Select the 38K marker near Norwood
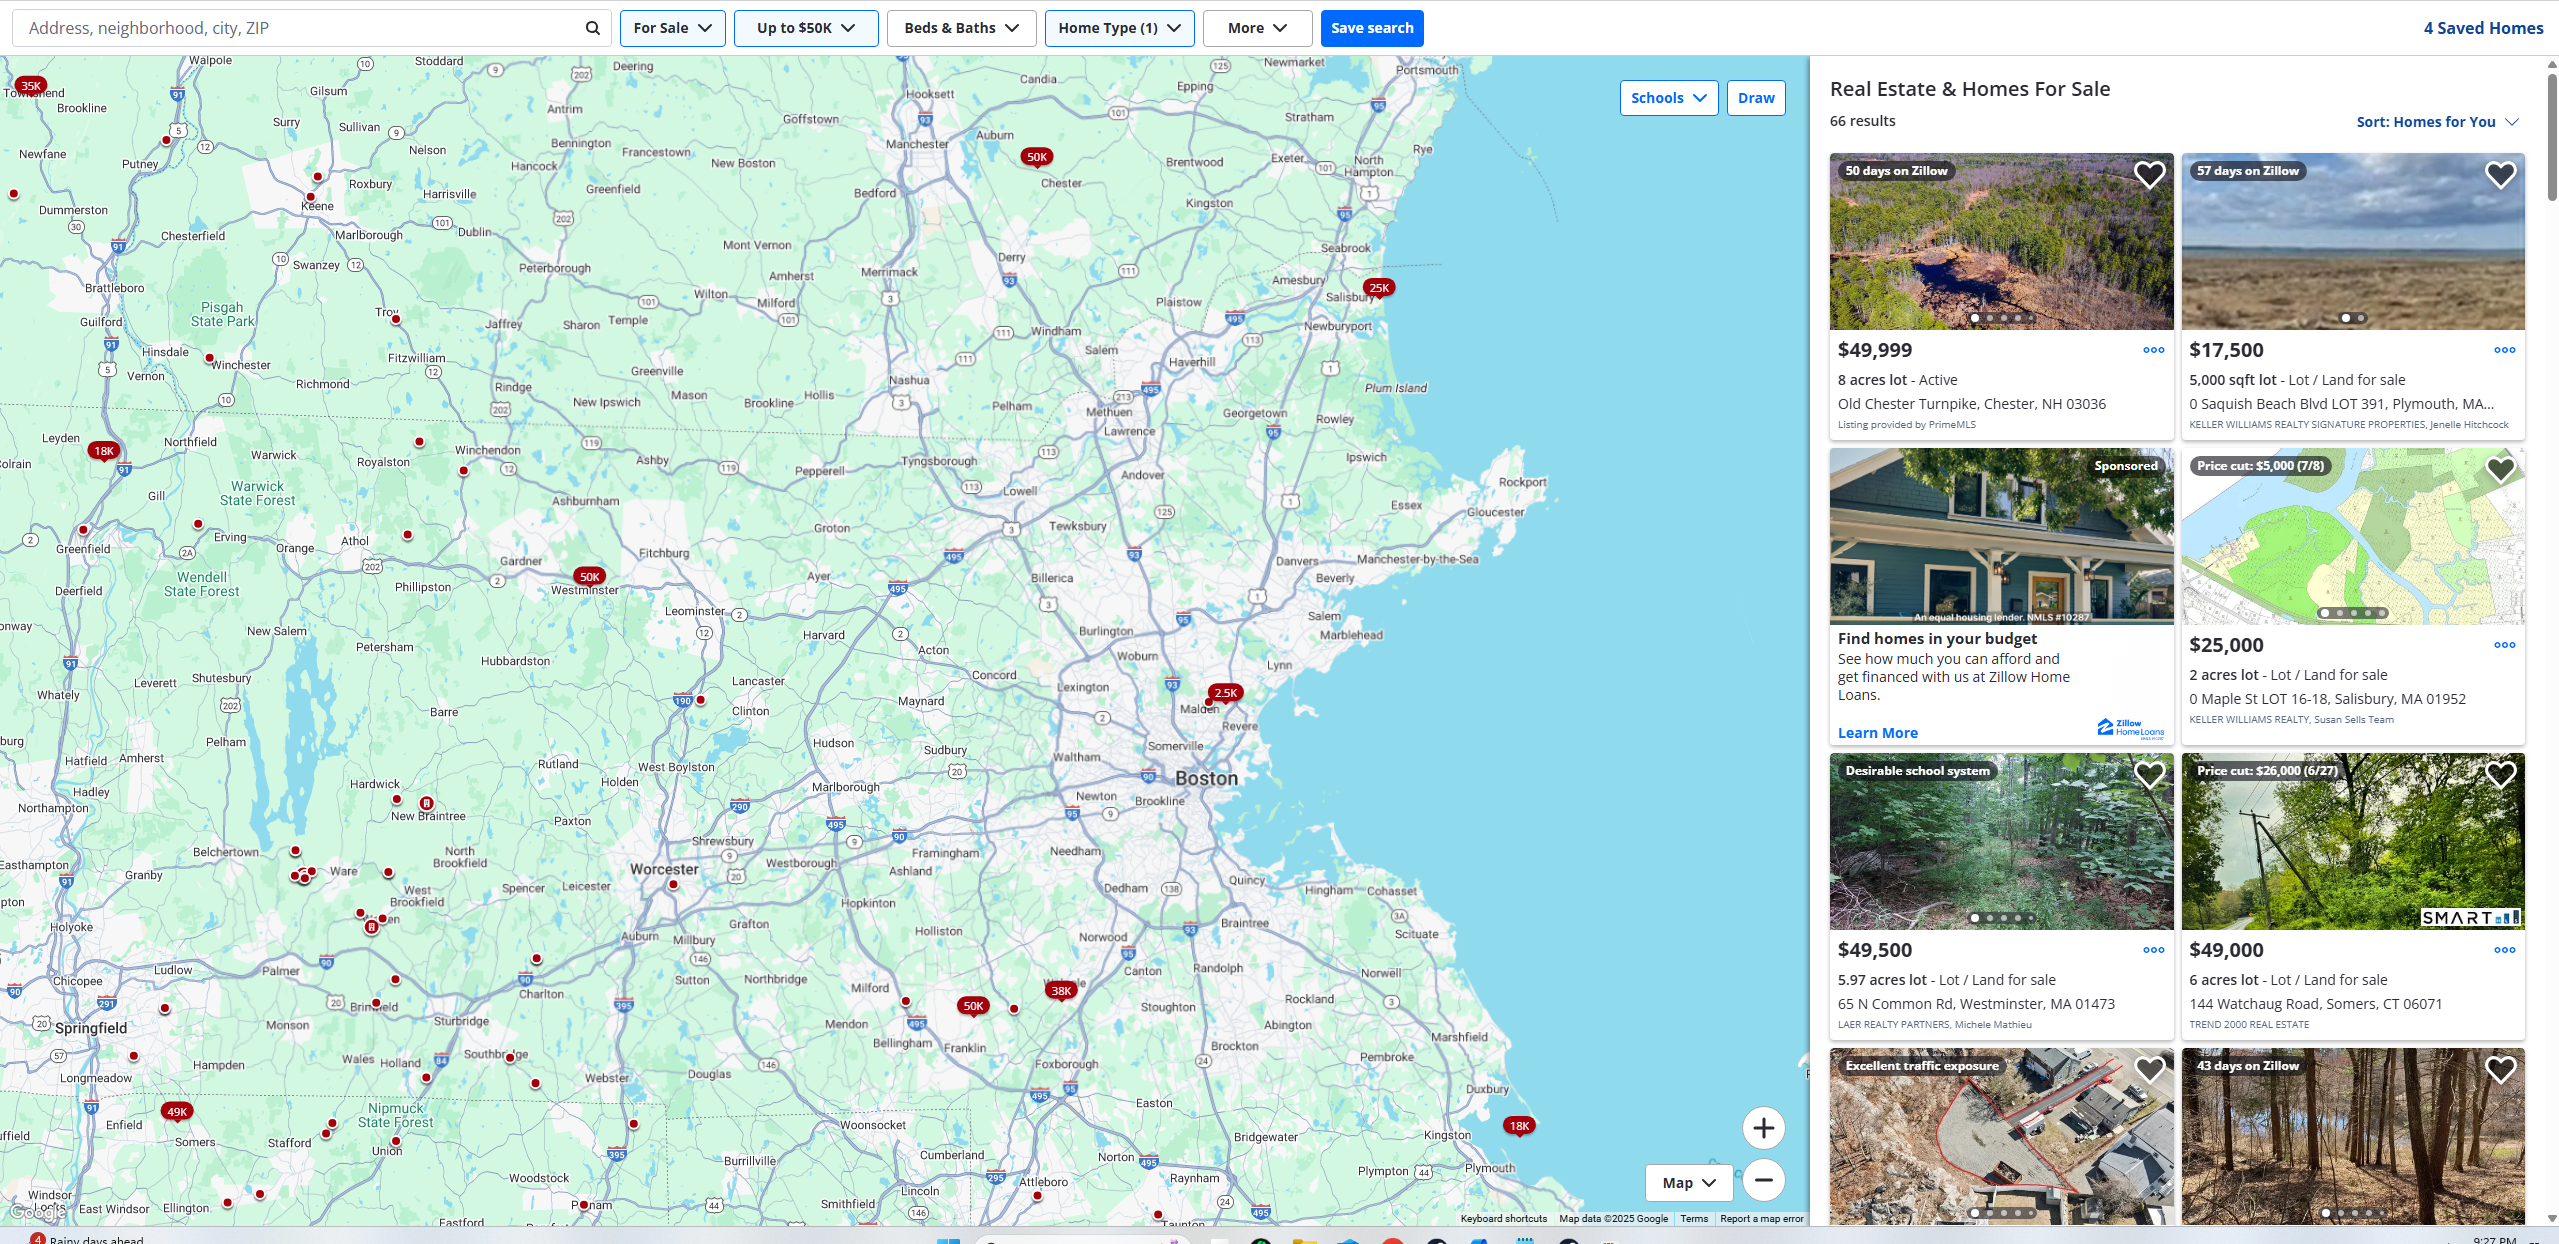2559x1244 pixels. click(x=1061, y=991)
